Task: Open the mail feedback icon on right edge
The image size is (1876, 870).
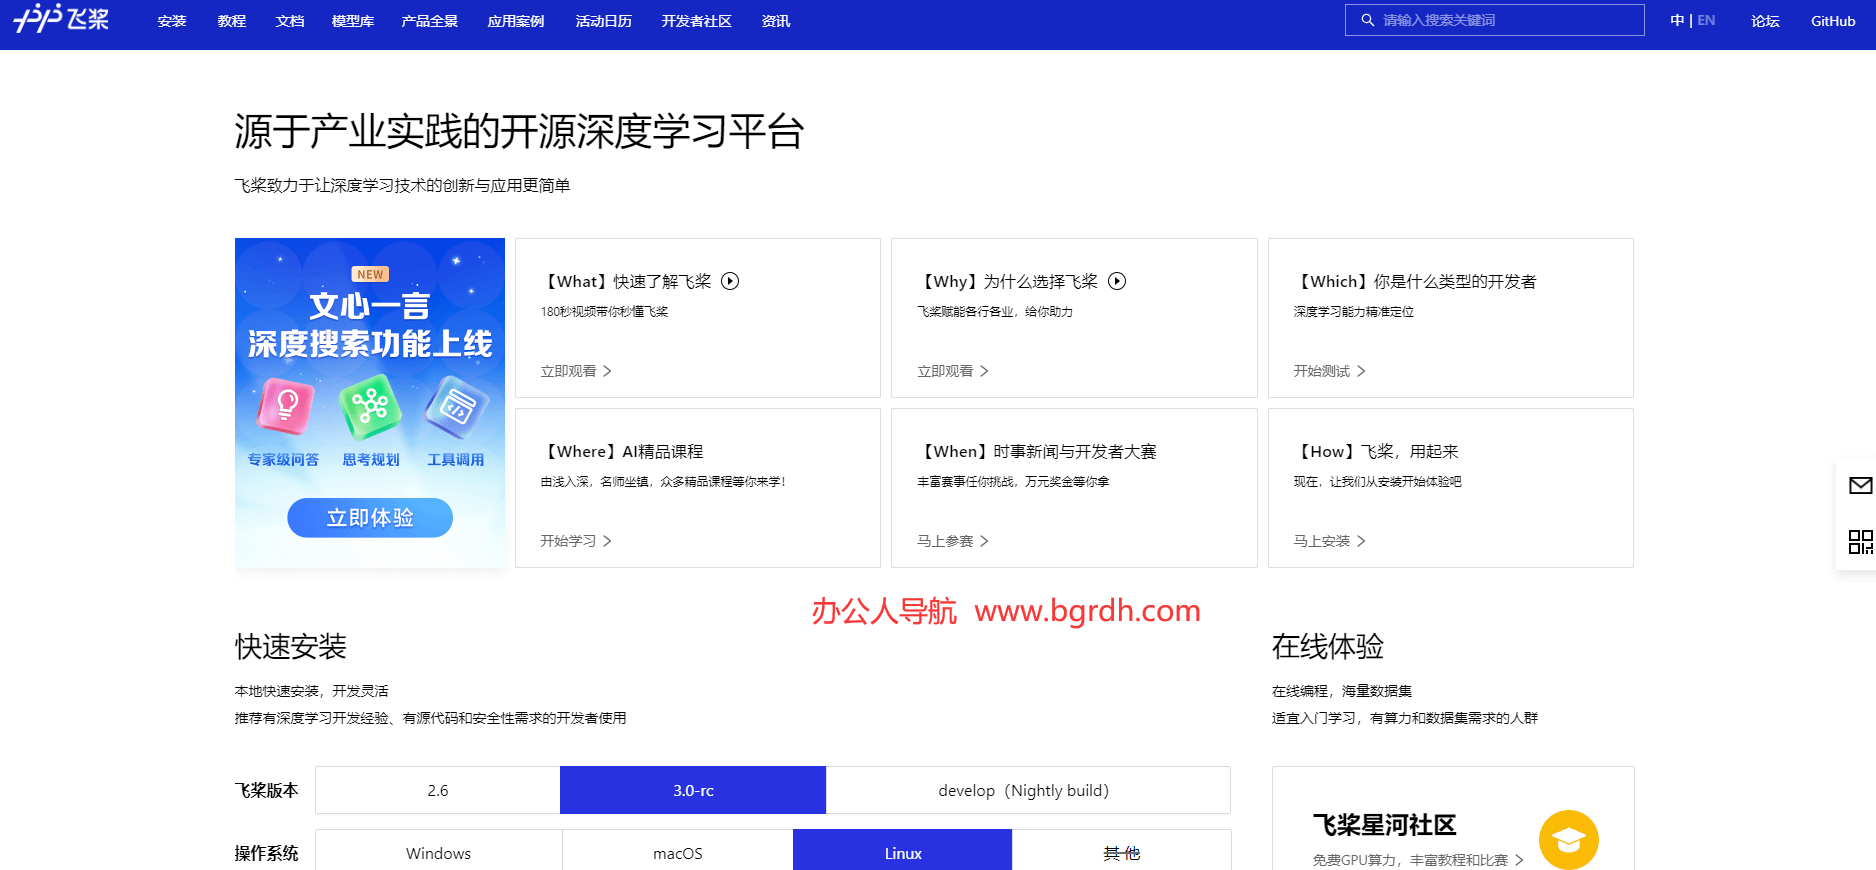Action: coord(1860,486)
